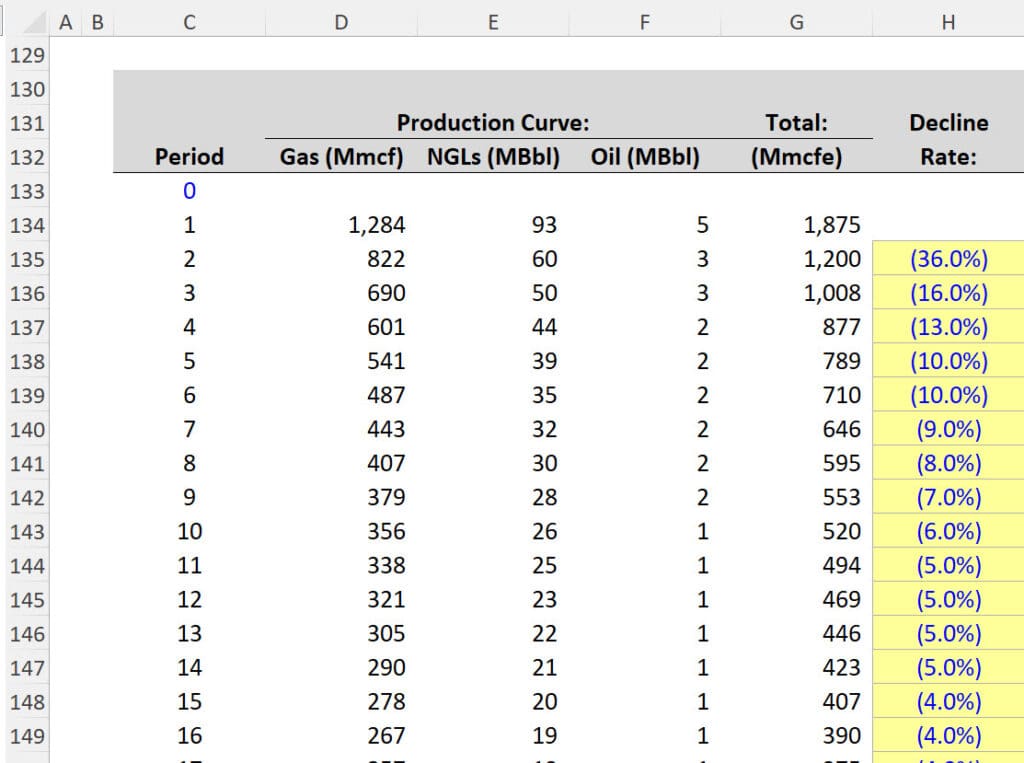Screen dimensions: 1024x763
Task: Click the Decline Rate: header cell
Action: tap(947, 140)
